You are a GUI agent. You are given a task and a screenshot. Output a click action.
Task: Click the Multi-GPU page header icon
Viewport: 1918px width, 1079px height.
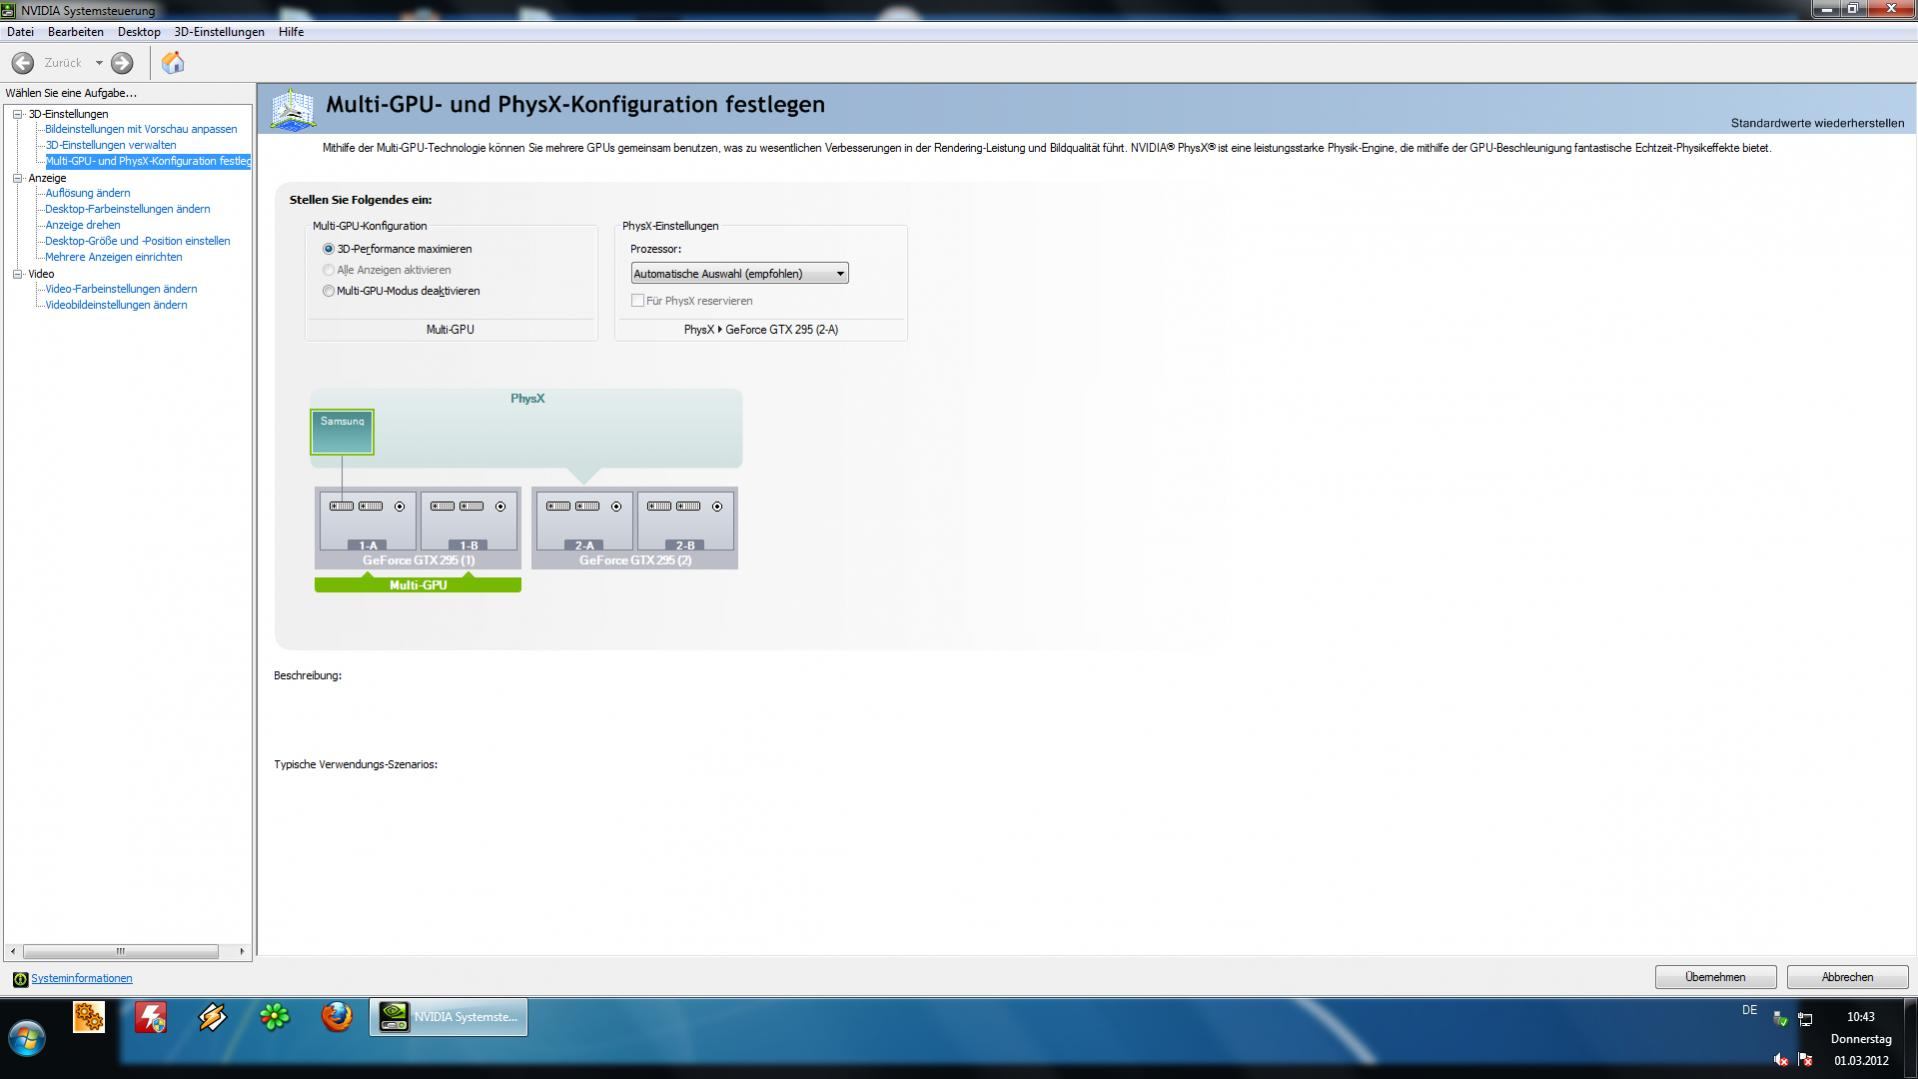coord(293,108)
